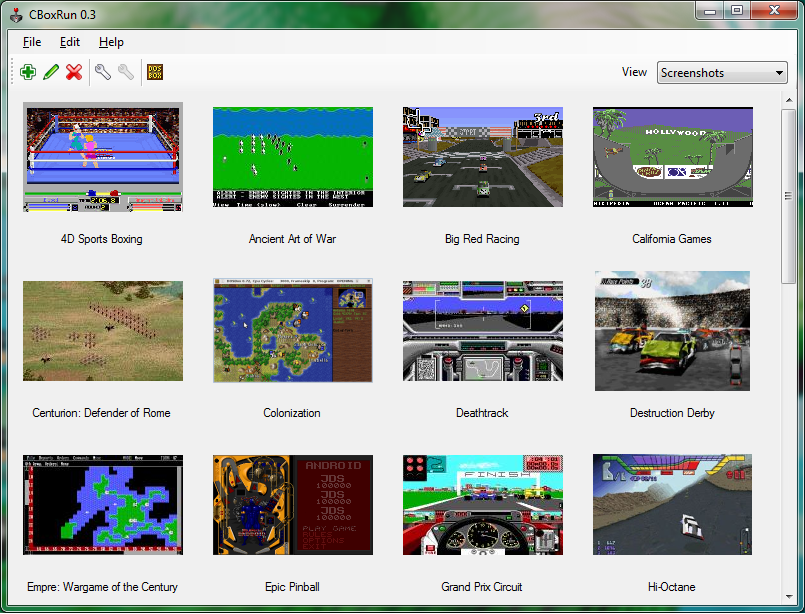Select the Destruction Derby thumbnail
The image size is (805, 614).
click(x=672, y=331)
